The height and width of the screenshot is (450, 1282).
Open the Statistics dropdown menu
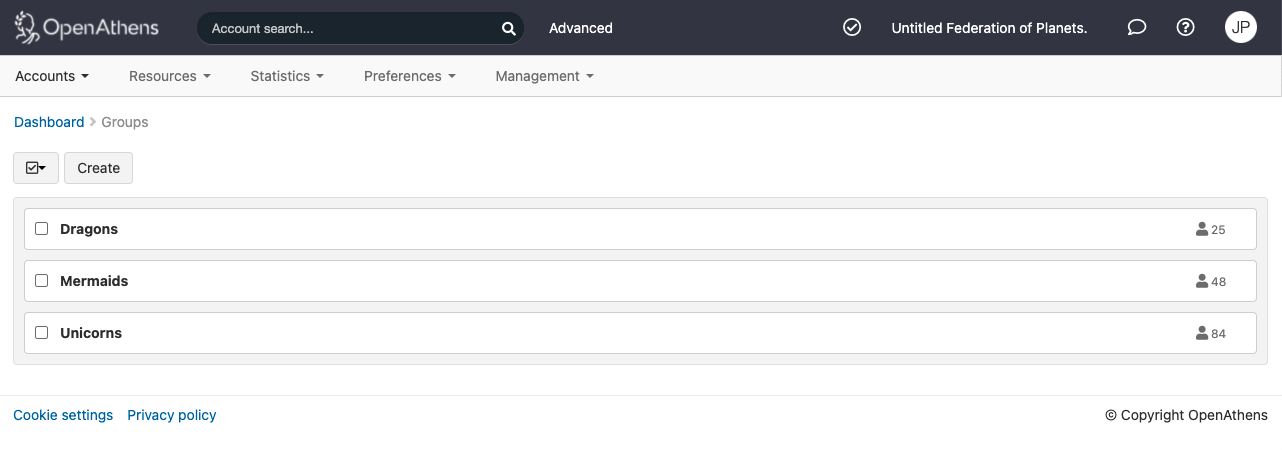coord(287,76)
